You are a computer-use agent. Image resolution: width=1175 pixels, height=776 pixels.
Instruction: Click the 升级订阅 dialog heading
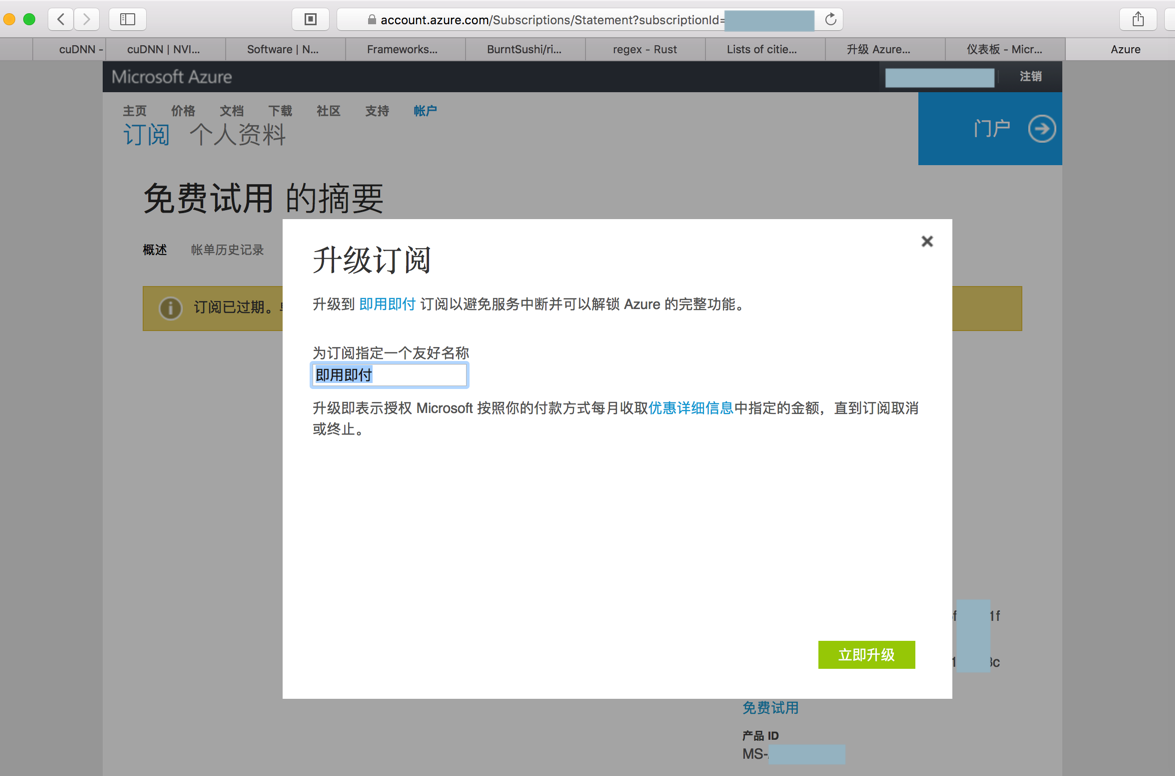click(372, 261)
